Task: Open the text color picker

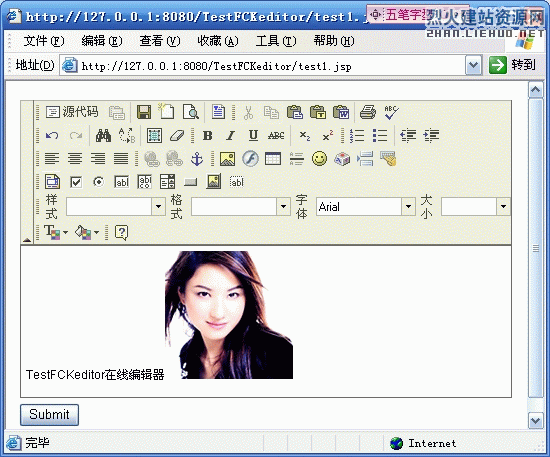Action: coord(56,232)
